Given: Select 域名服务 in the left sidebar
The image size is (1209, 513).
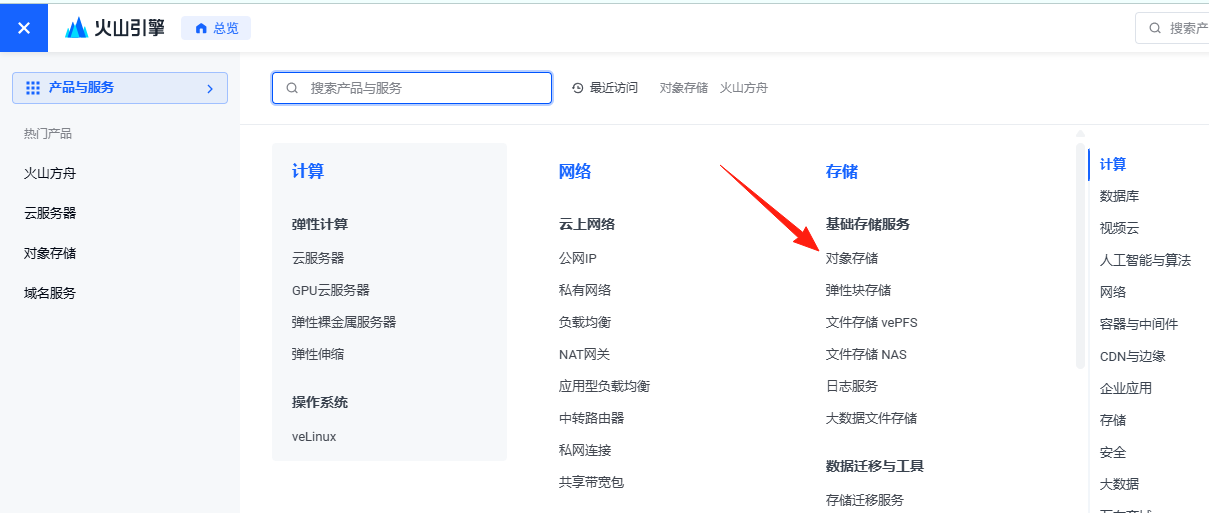Looking at the screenshot, I should (50, 293).
